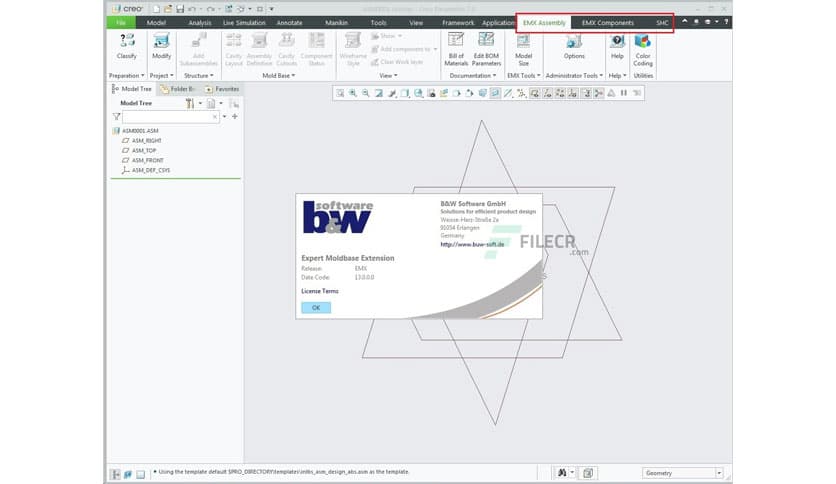Toggle full-screen browser icon in status bar
The width and height of the screenshot is (836, 484).
click(140, 474)
